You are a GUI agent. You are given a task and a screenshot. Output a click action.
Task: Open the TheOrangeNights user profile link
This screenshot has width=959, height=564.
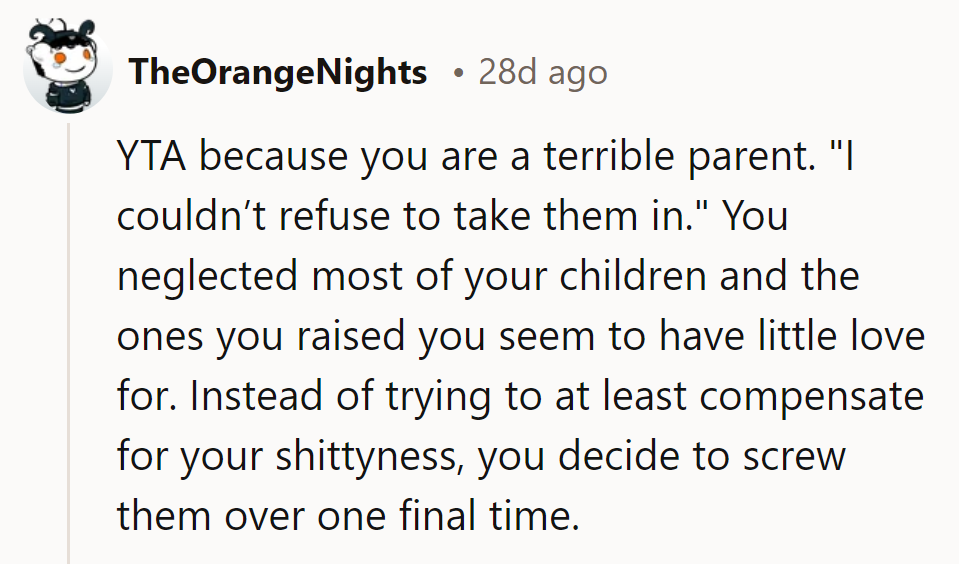pos(278,72)
